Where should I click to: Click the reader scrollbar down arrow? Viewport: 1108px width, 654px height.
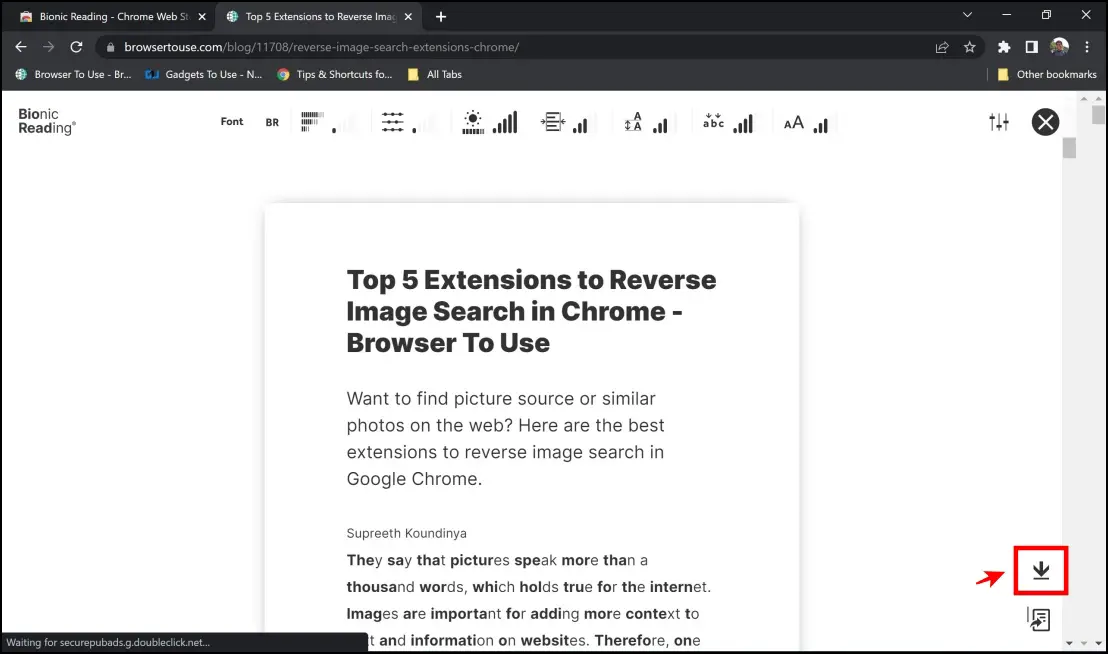click(1069, 643)
